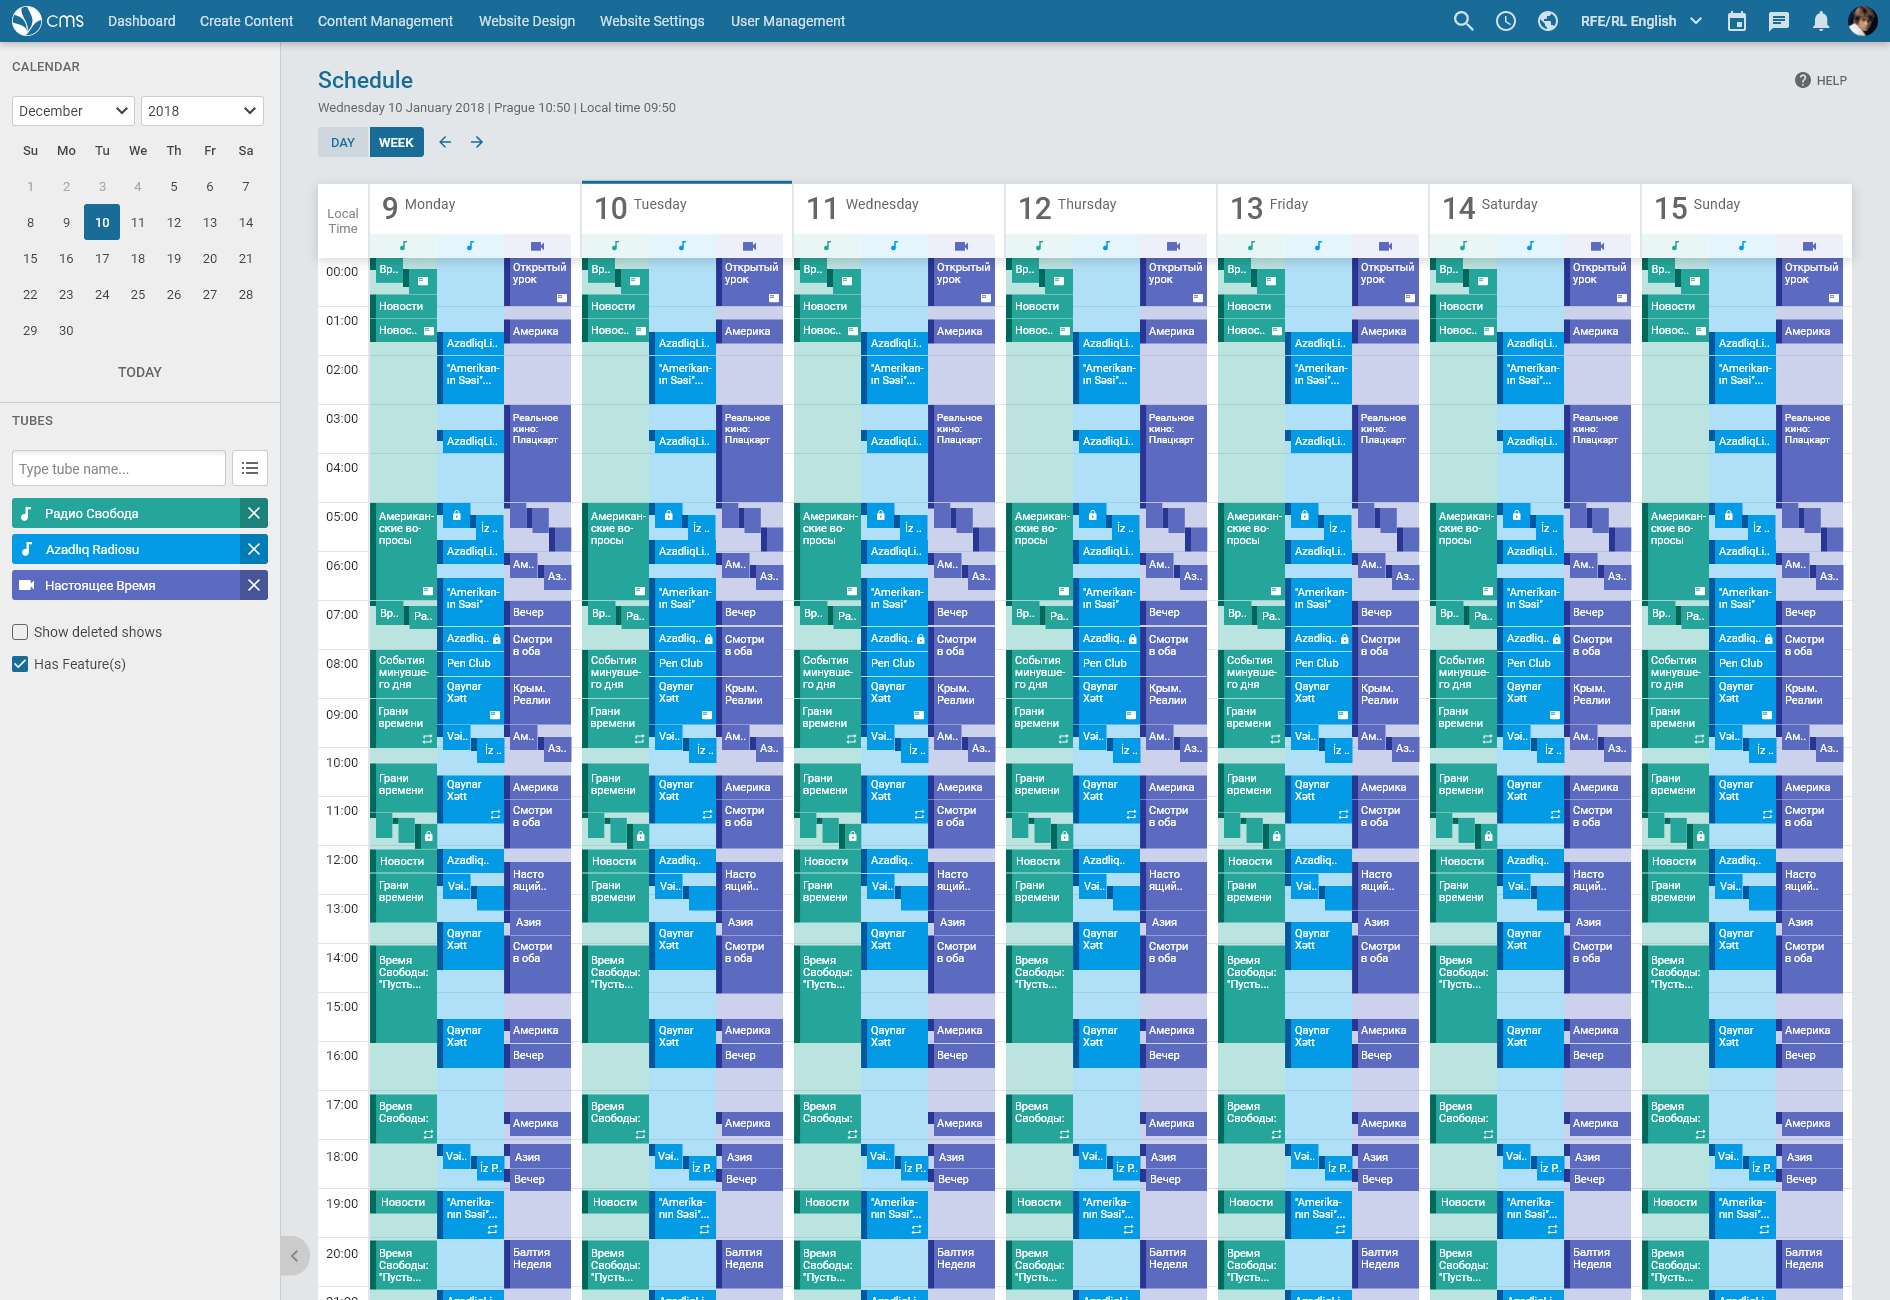Open the User Management menu
The width and height of the screenshot is (1890, 1300).
coord(788,21)
